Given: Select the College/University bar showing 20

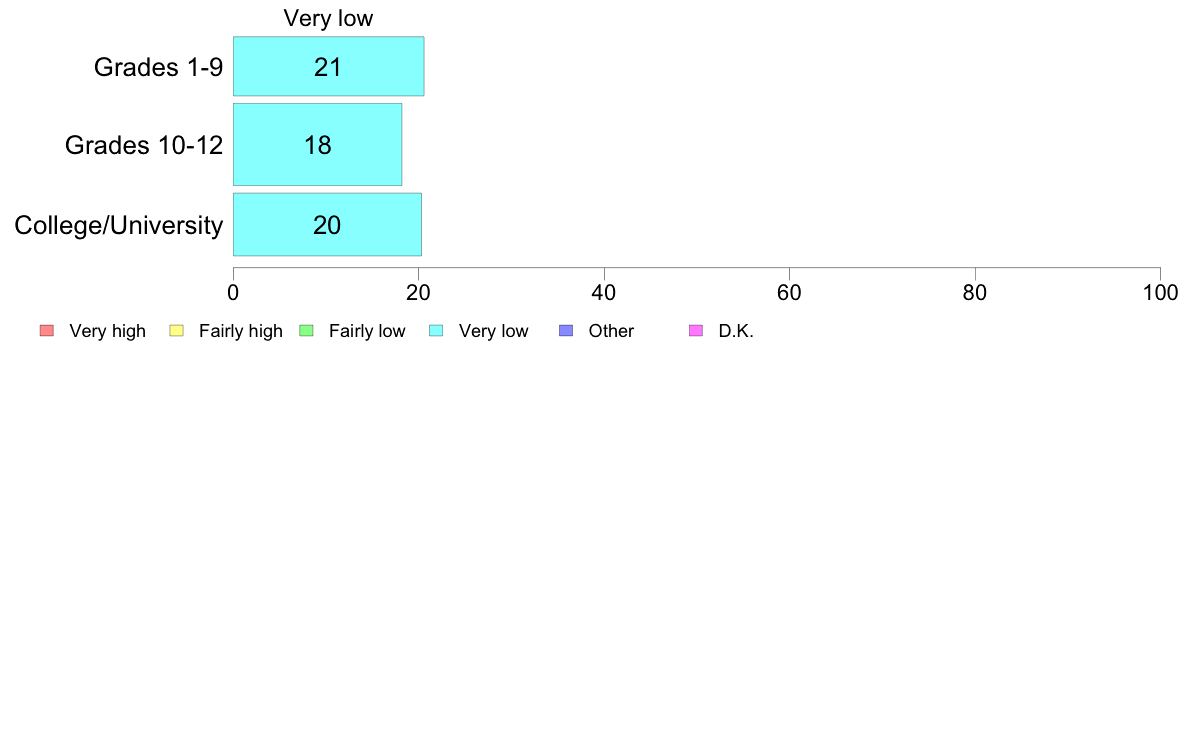Looking at the screenshot, I should [327, 224].
